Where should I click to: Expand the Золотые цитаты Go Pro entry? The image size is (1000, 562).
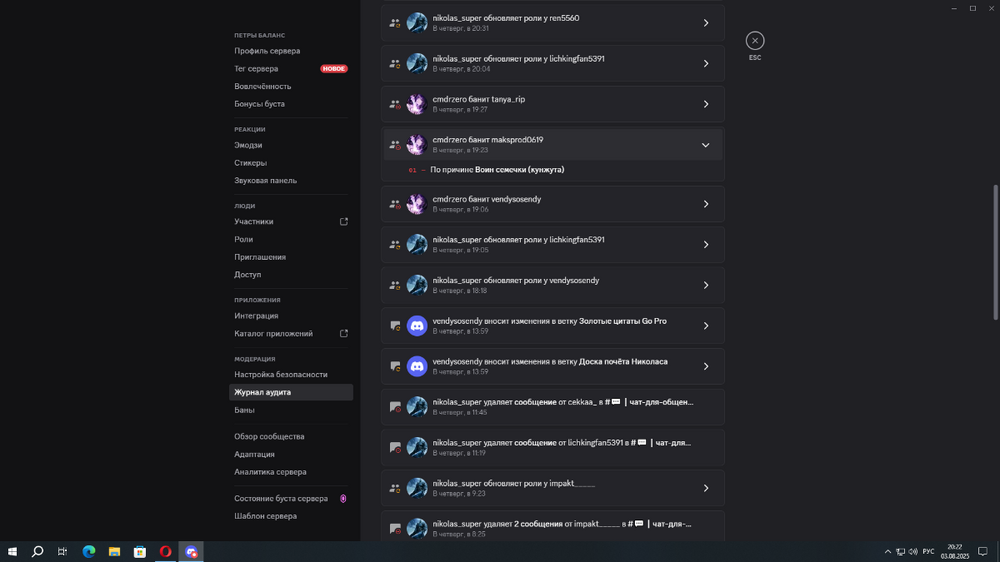coord(705,326)
